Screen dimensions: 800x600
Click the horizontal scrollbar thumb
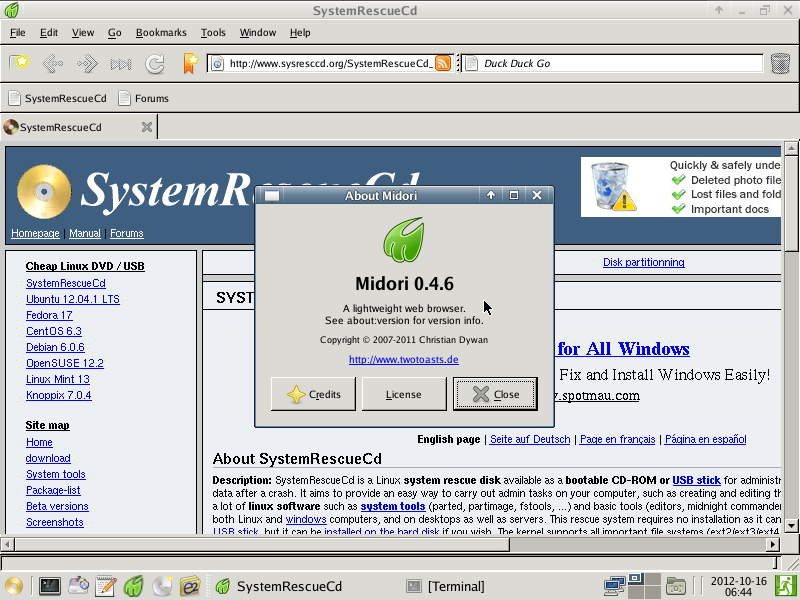(x=262, y=544)
